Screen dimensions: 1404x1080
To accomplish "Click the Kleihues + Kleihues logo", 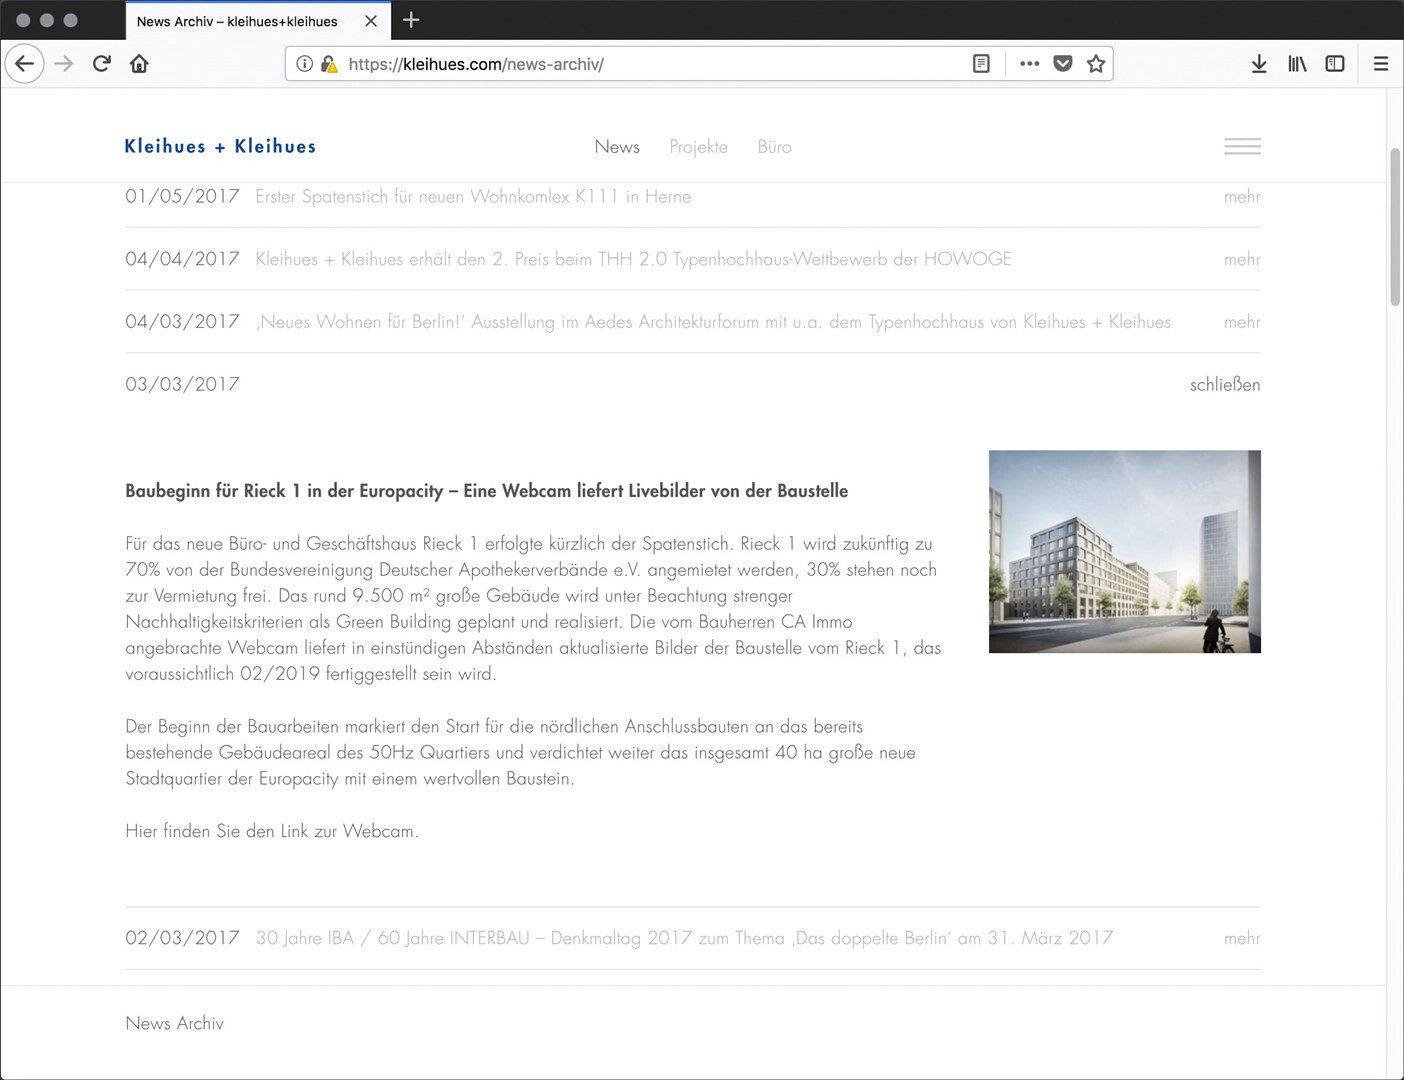I will [220, 147].
